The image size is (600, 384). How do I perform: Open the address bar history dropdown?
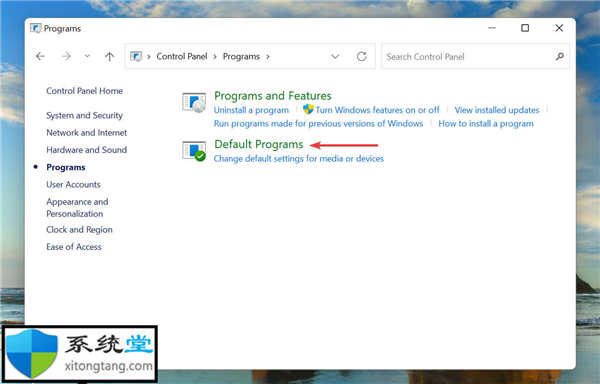click(335, 57)
